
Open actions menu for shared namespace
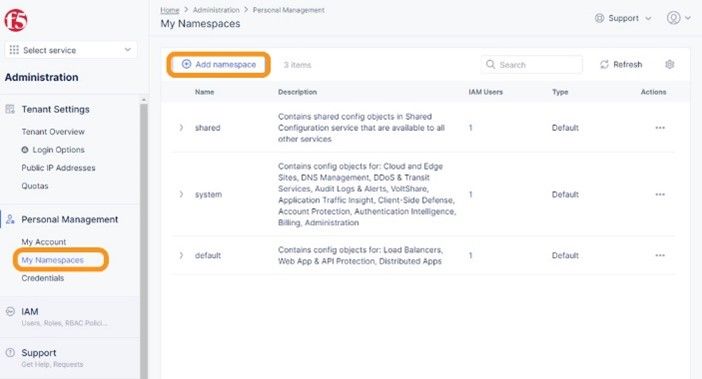(x=660, y=128)
